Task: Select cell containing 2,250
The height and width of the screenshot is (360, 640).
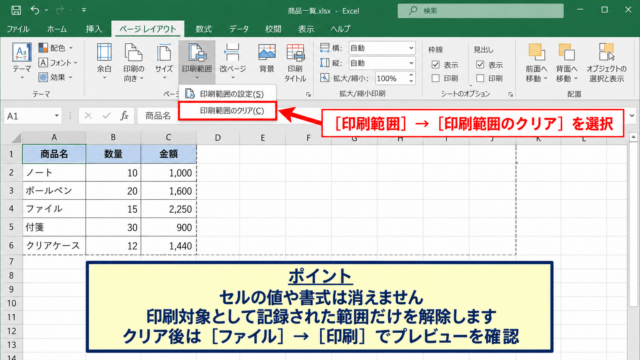Action: pyautogui.click(x=169, y=209)
